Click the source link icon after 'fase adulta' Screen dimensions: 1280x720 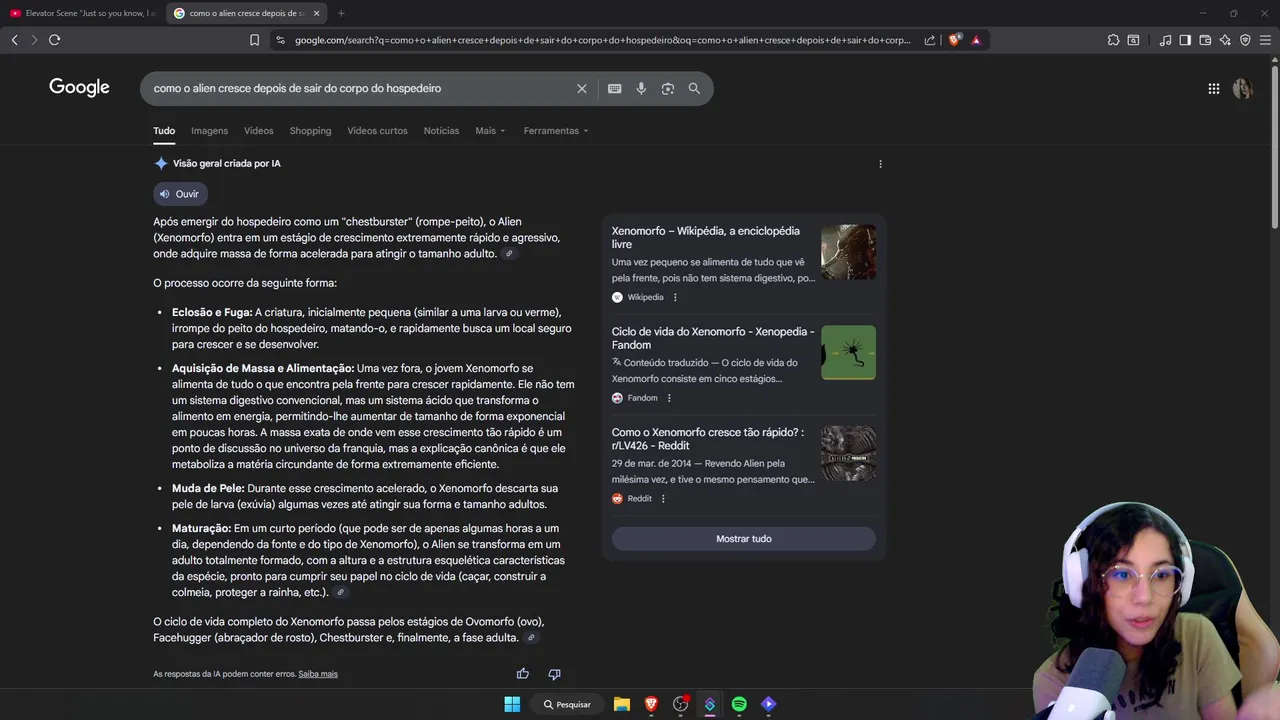531,638
